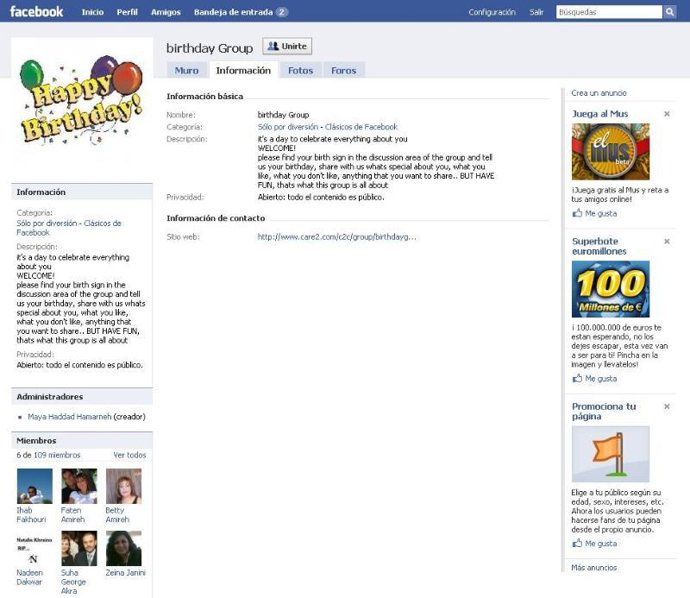Click the Facebook logo
The width and height of the screenshot is (690, 598).
click(x=36, y=11)
